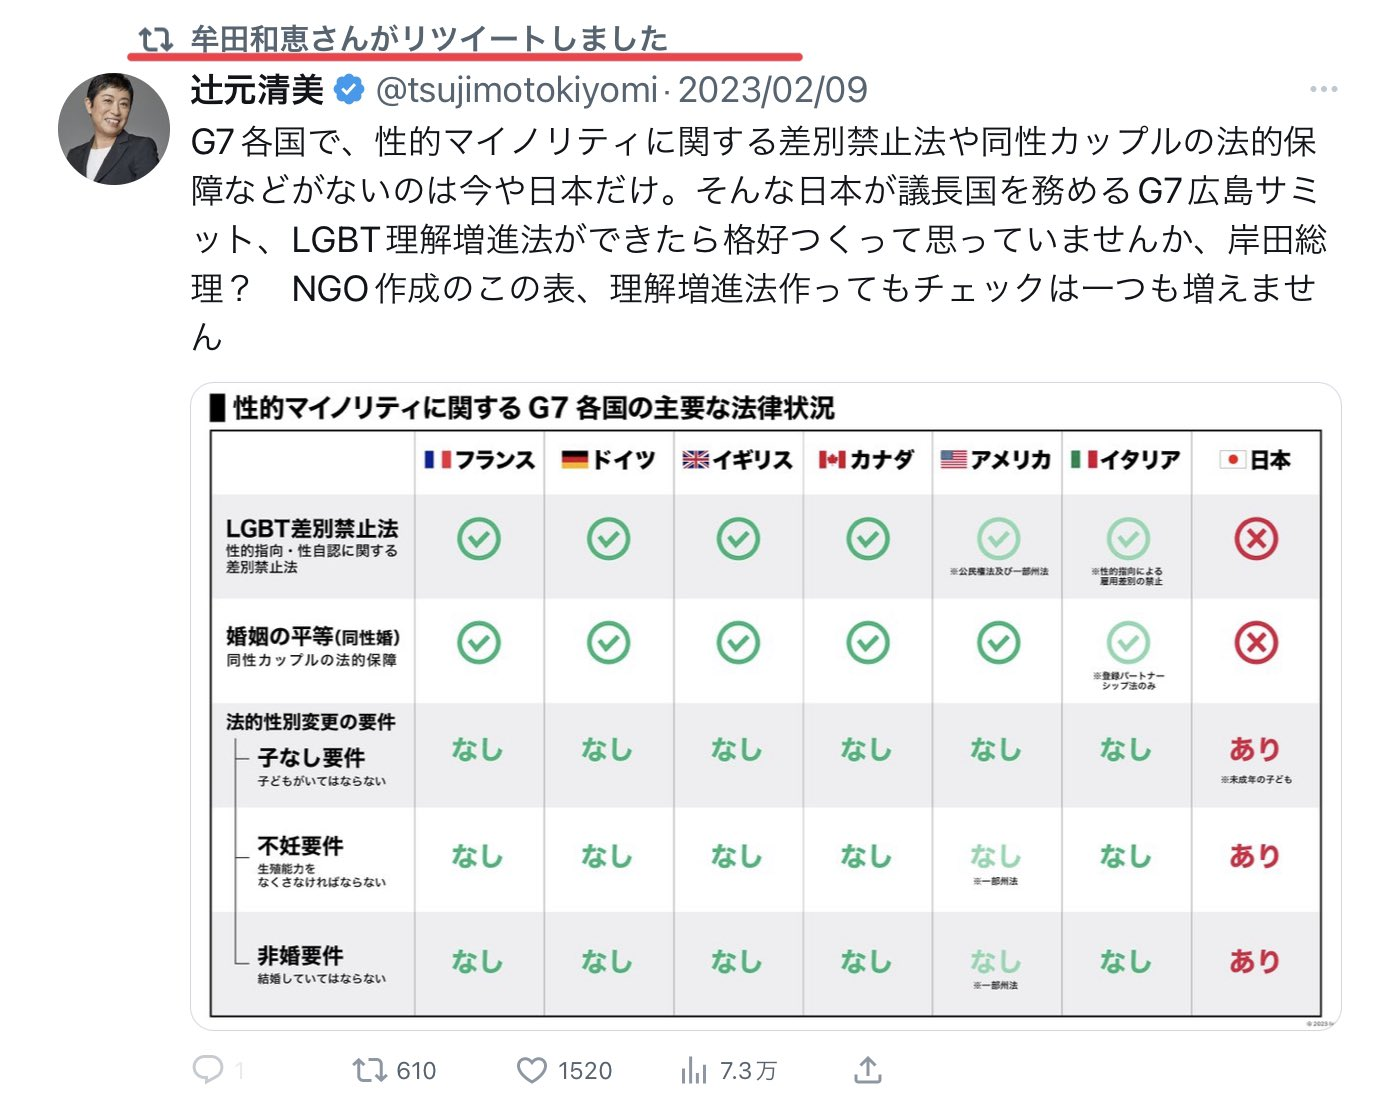This screenshot has height=1111, width=1394.
Task: Open 辻元清美 profile avatar photo
Action: [x=114, y=129]
